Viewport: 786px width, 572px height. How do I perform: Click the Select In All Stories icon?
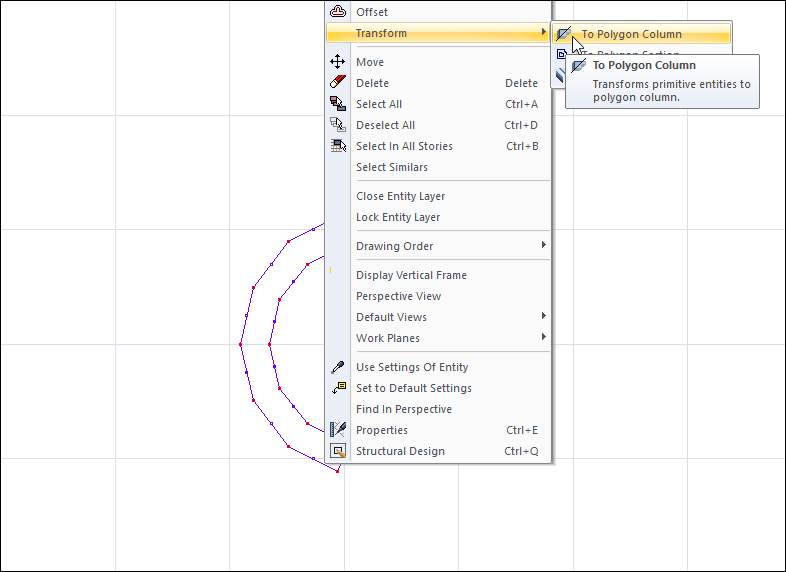pyautogui.click(x=338, y=146)
